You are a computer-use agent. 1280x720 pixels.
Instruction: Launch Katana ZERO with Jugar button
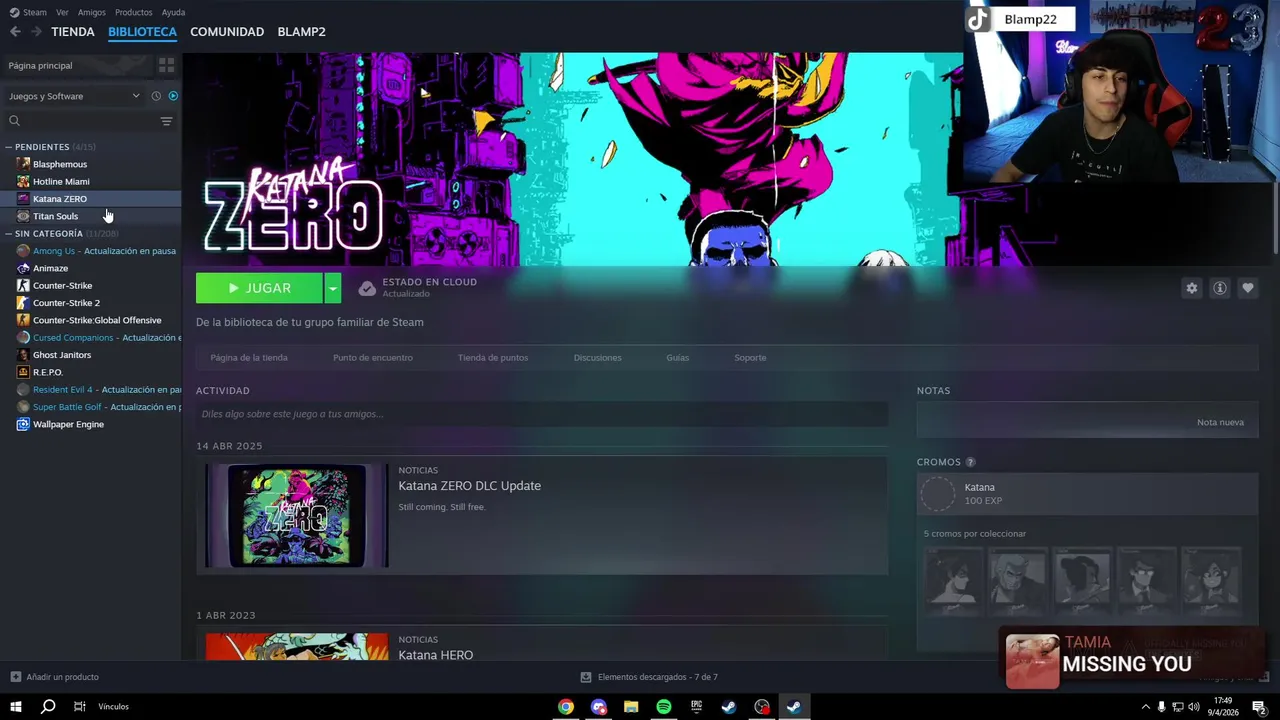[259, 288]
